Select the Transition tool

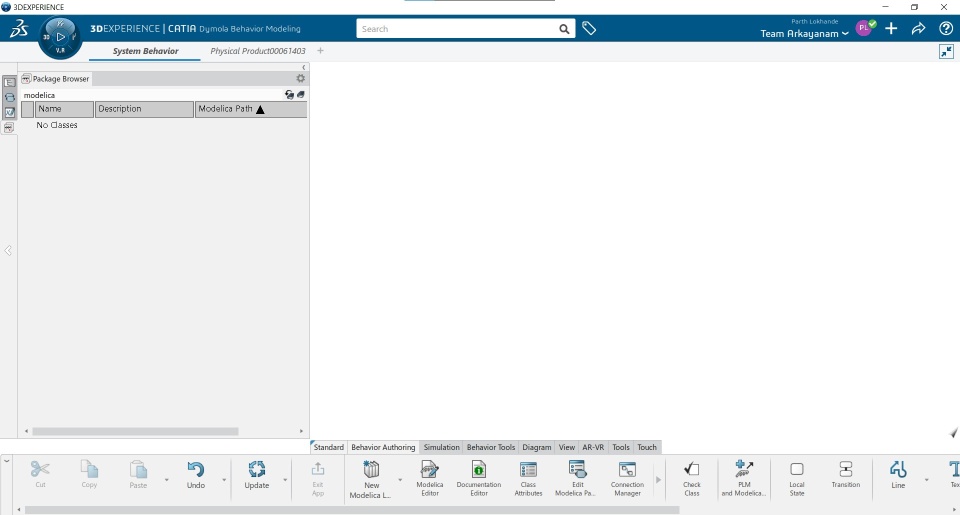(x=846, y=475)
